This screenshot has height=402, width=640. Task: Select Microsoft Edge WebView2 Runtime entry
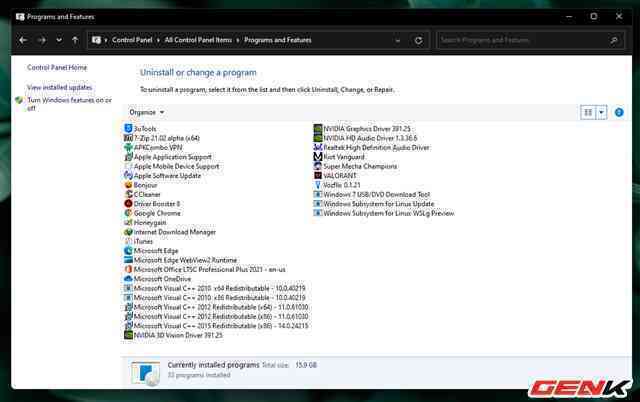pos(180,260)
